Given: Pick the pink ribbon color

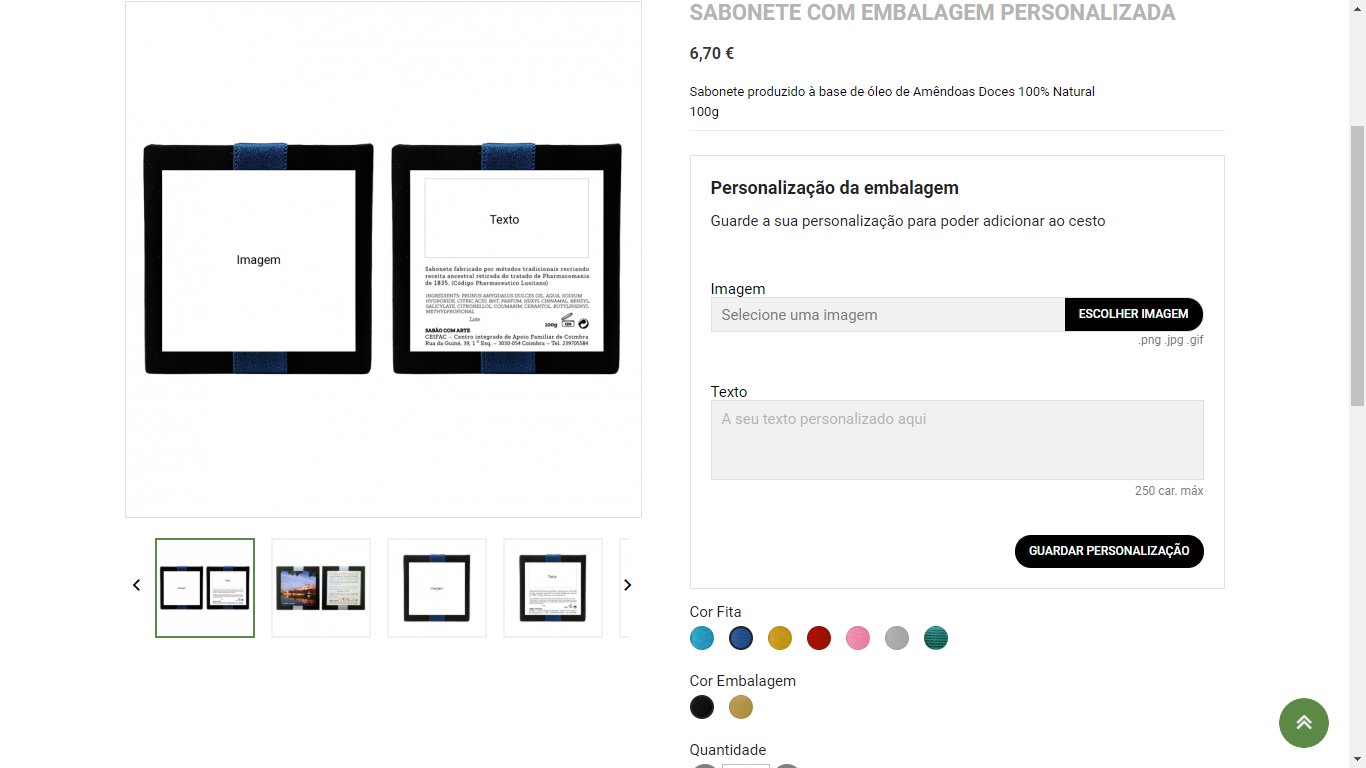Looking at the screenshot, I should pyautogui.click(x=858, y=638).
